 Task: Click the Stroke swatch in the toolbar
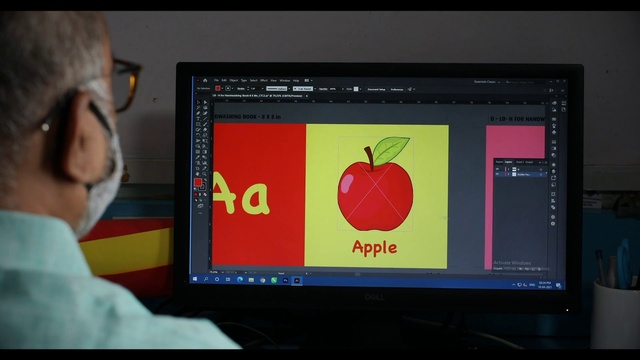point(203,187)
